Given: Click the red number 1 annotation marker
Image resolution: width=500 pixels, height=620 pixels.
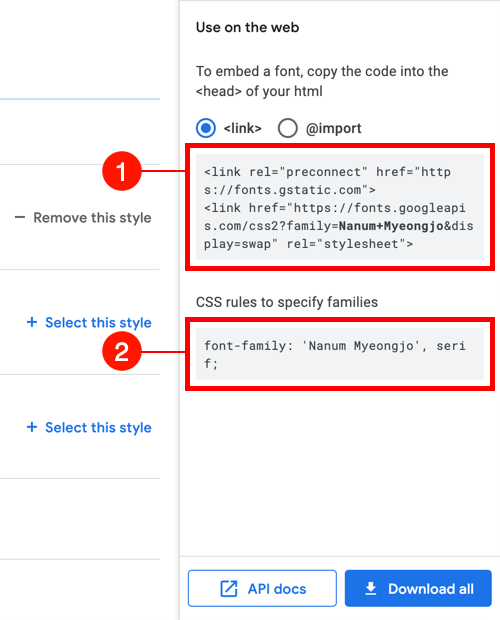Looking at the screenshot, I should 122,171.
